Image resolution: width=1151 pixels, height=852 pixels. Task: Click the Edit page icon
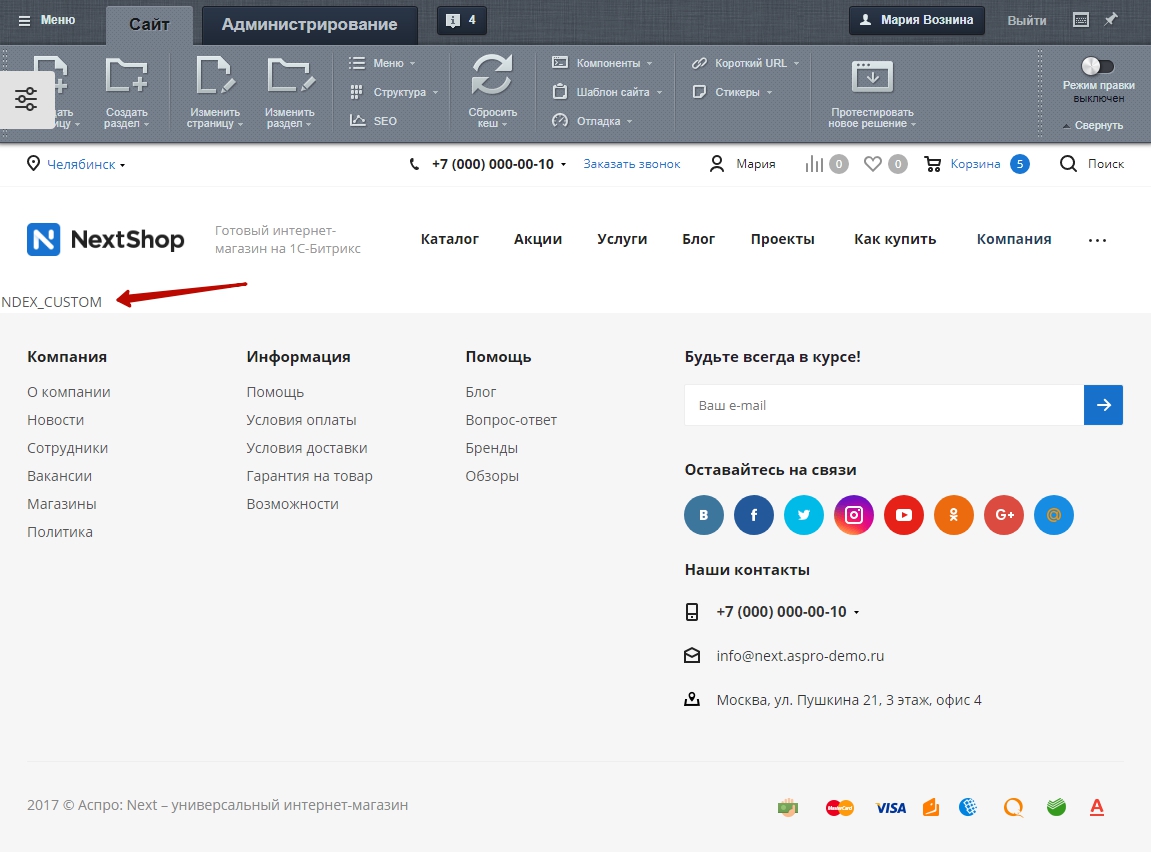(215, 76)
